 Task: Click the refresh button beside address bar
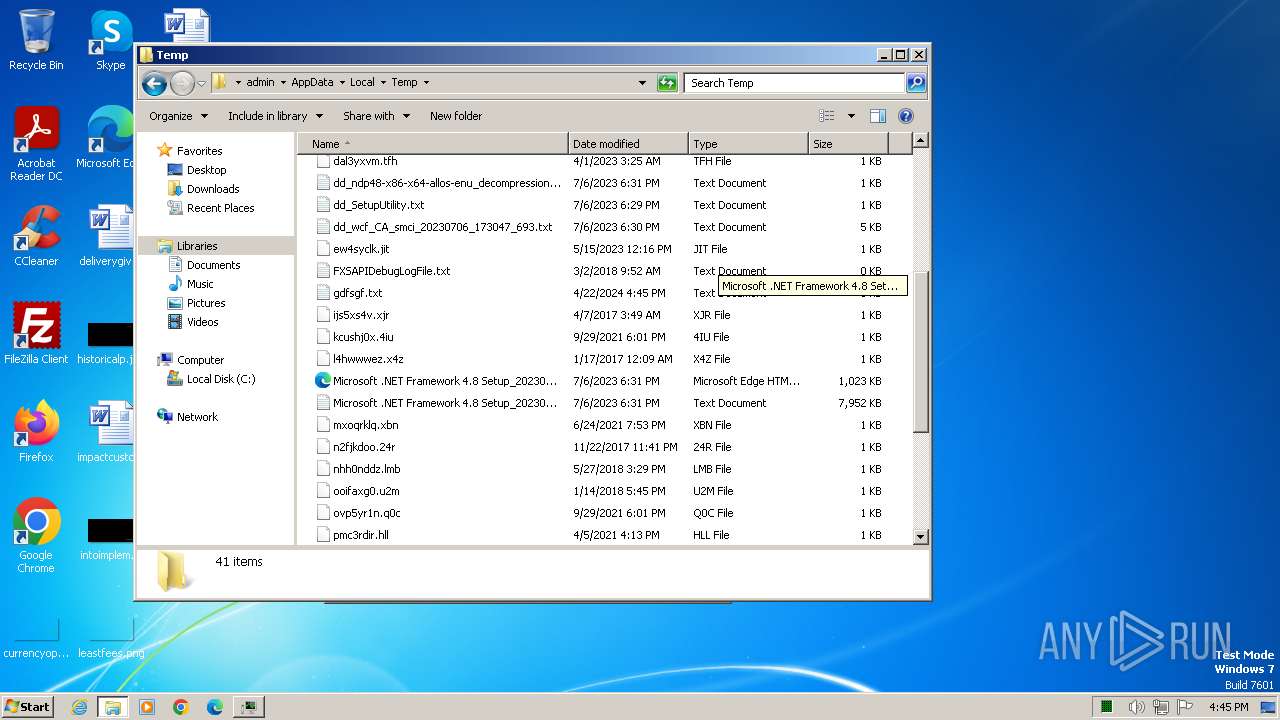coord(667,83)
